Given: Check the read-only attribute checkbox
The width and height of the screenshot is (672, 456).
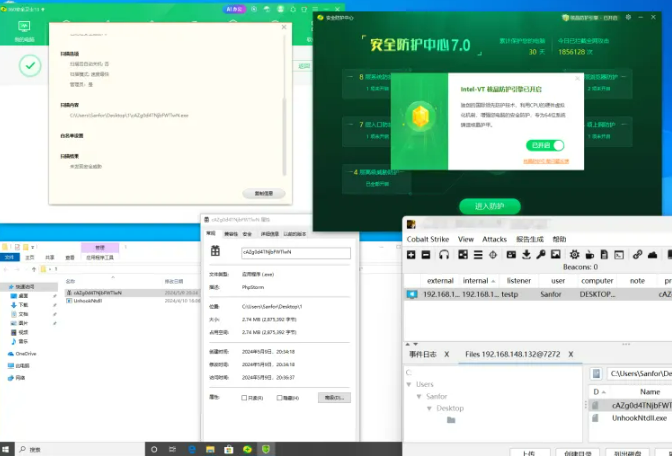Looking at the screenshot, I should [x=244, y=398].
